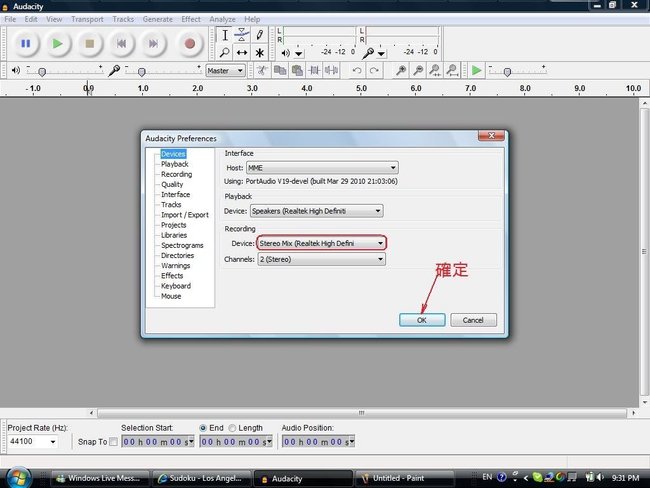650x488 pixels.
Task: Open the Host MME dropdown
Action: [x=322, y=168]
